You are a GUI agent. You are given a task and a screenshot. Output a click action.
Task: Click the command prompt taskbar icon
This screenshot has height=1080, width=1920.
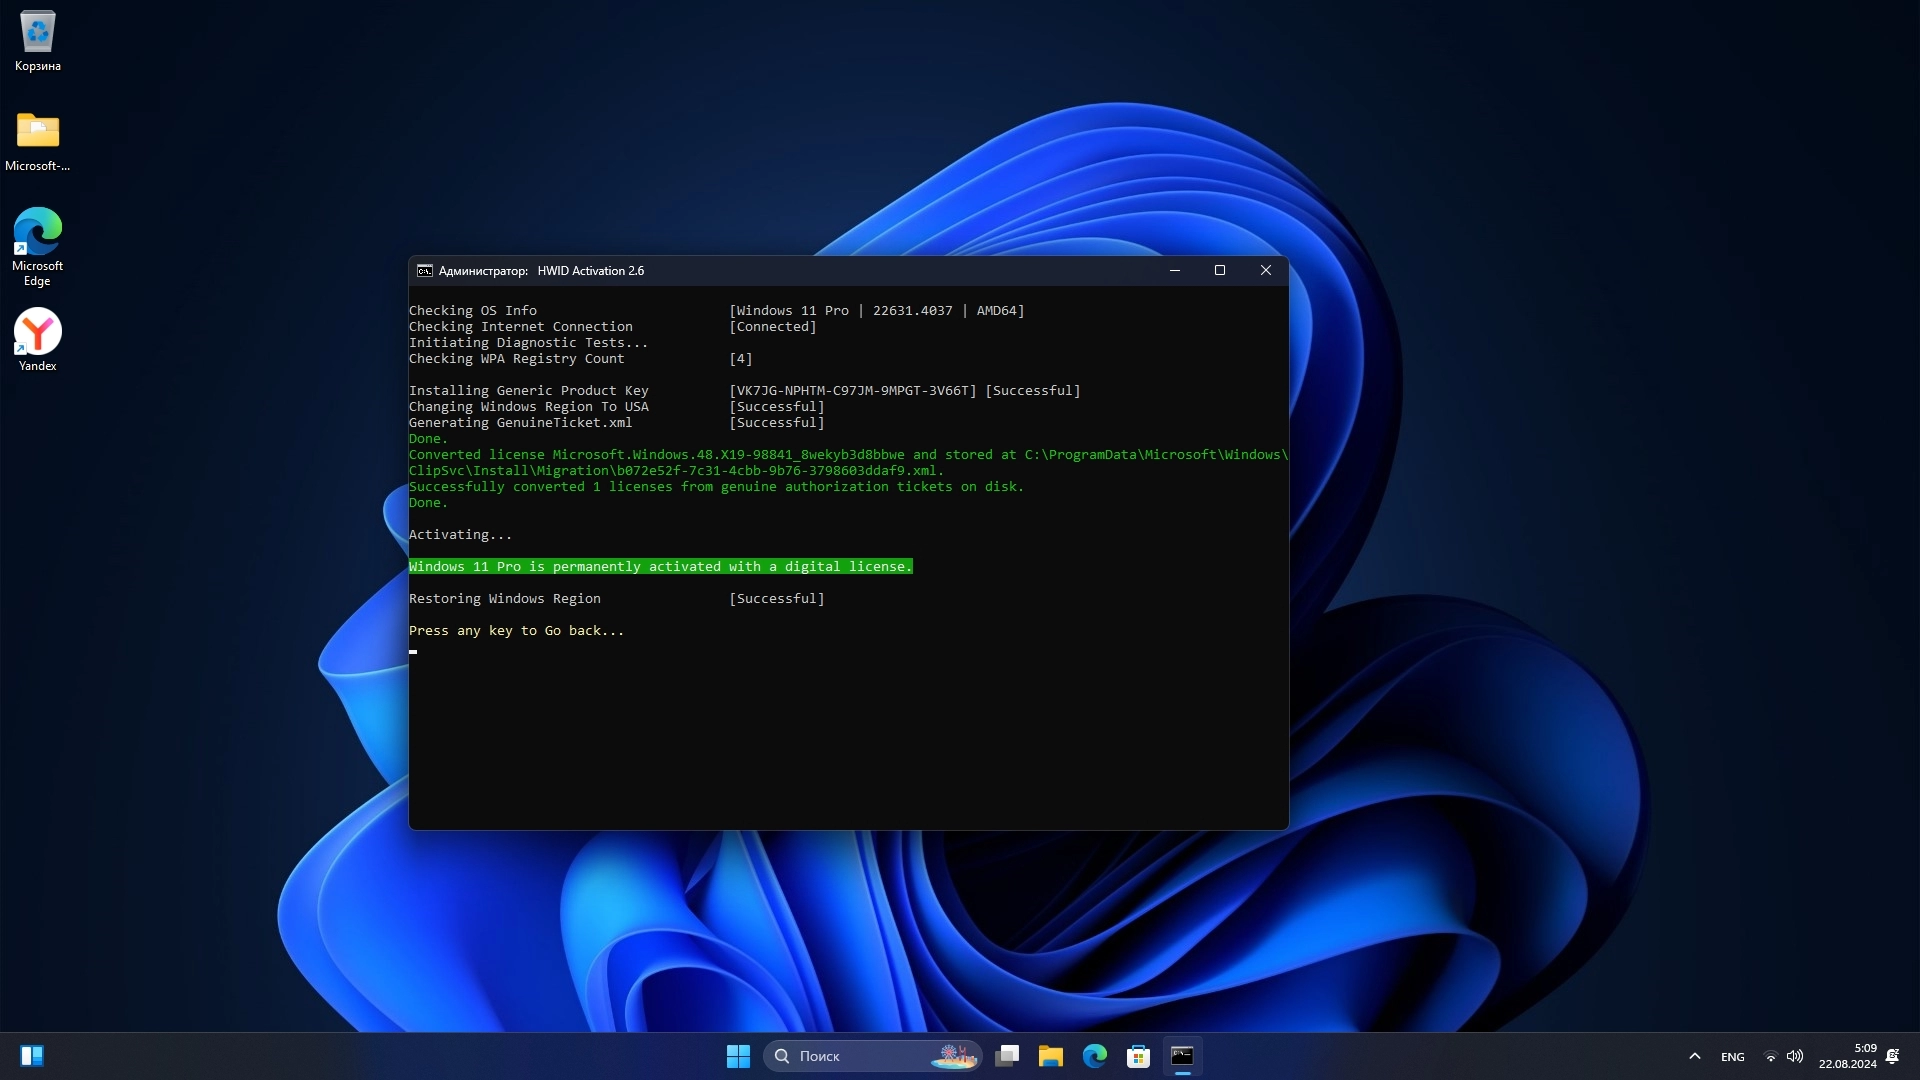tap(1182, 1056)
